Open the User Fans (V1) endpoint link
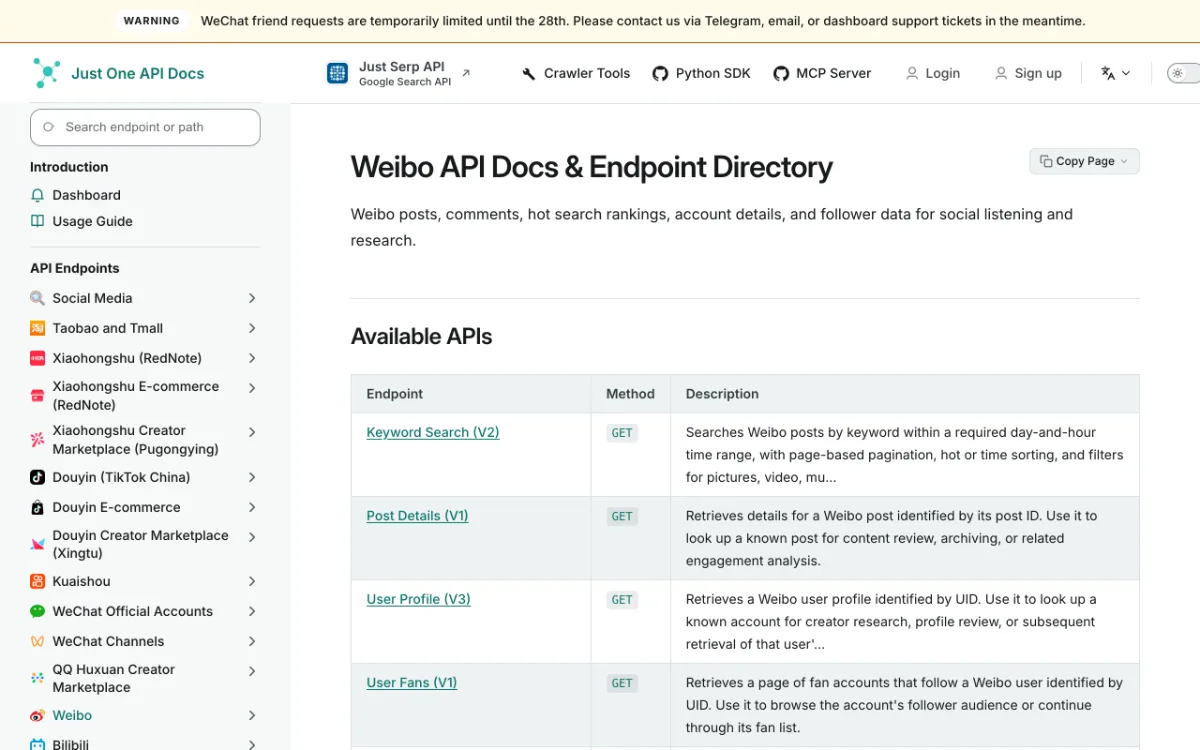Image resolution: width=1200 pixels, height=750 pixels. point(412,683)
